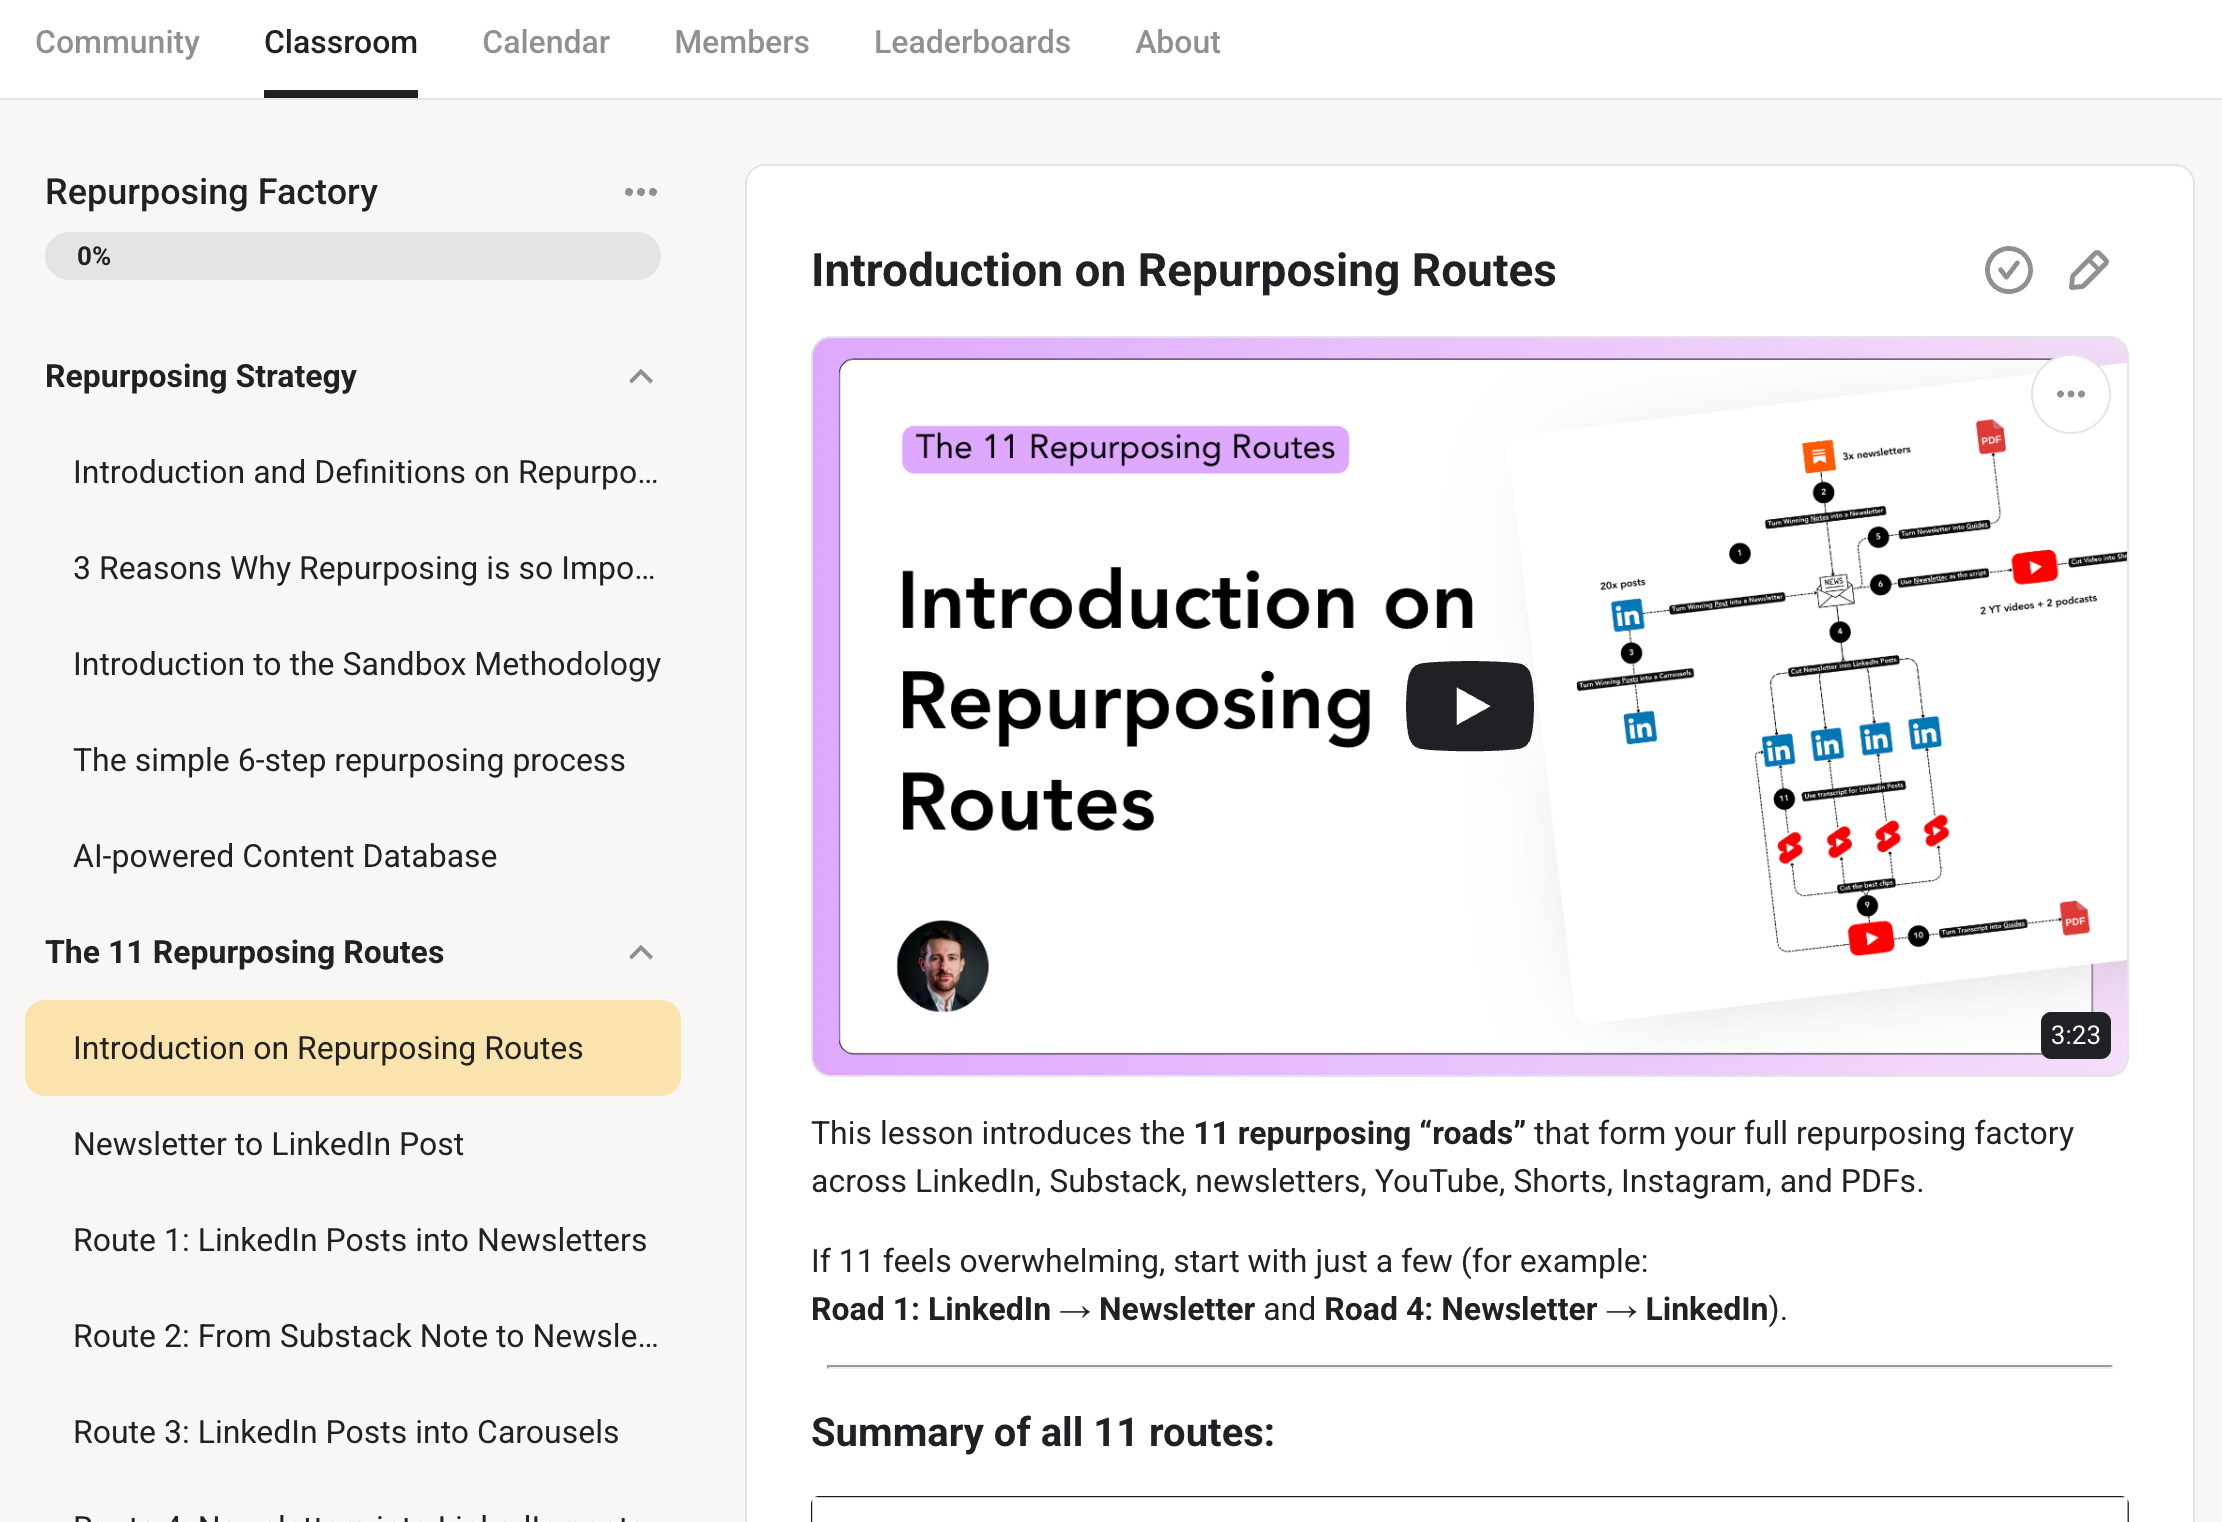Viewport: 2222px width, 1522px height.
Task: Open the Leaderboards tab
Action: [971, 42]
